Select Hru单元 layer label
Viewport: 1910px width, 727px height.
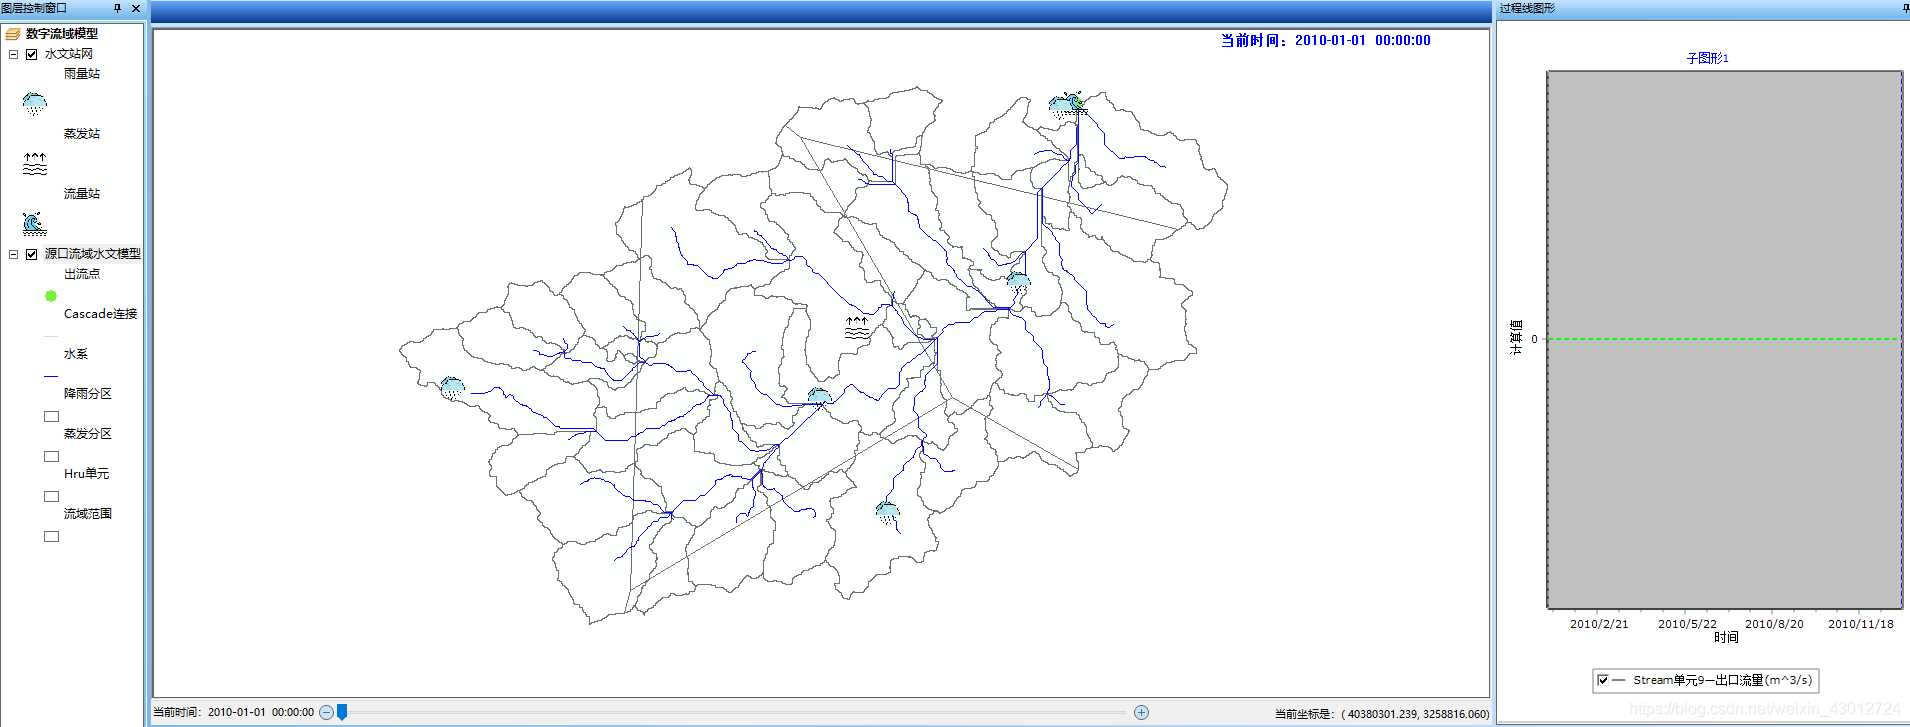[87, 474]
